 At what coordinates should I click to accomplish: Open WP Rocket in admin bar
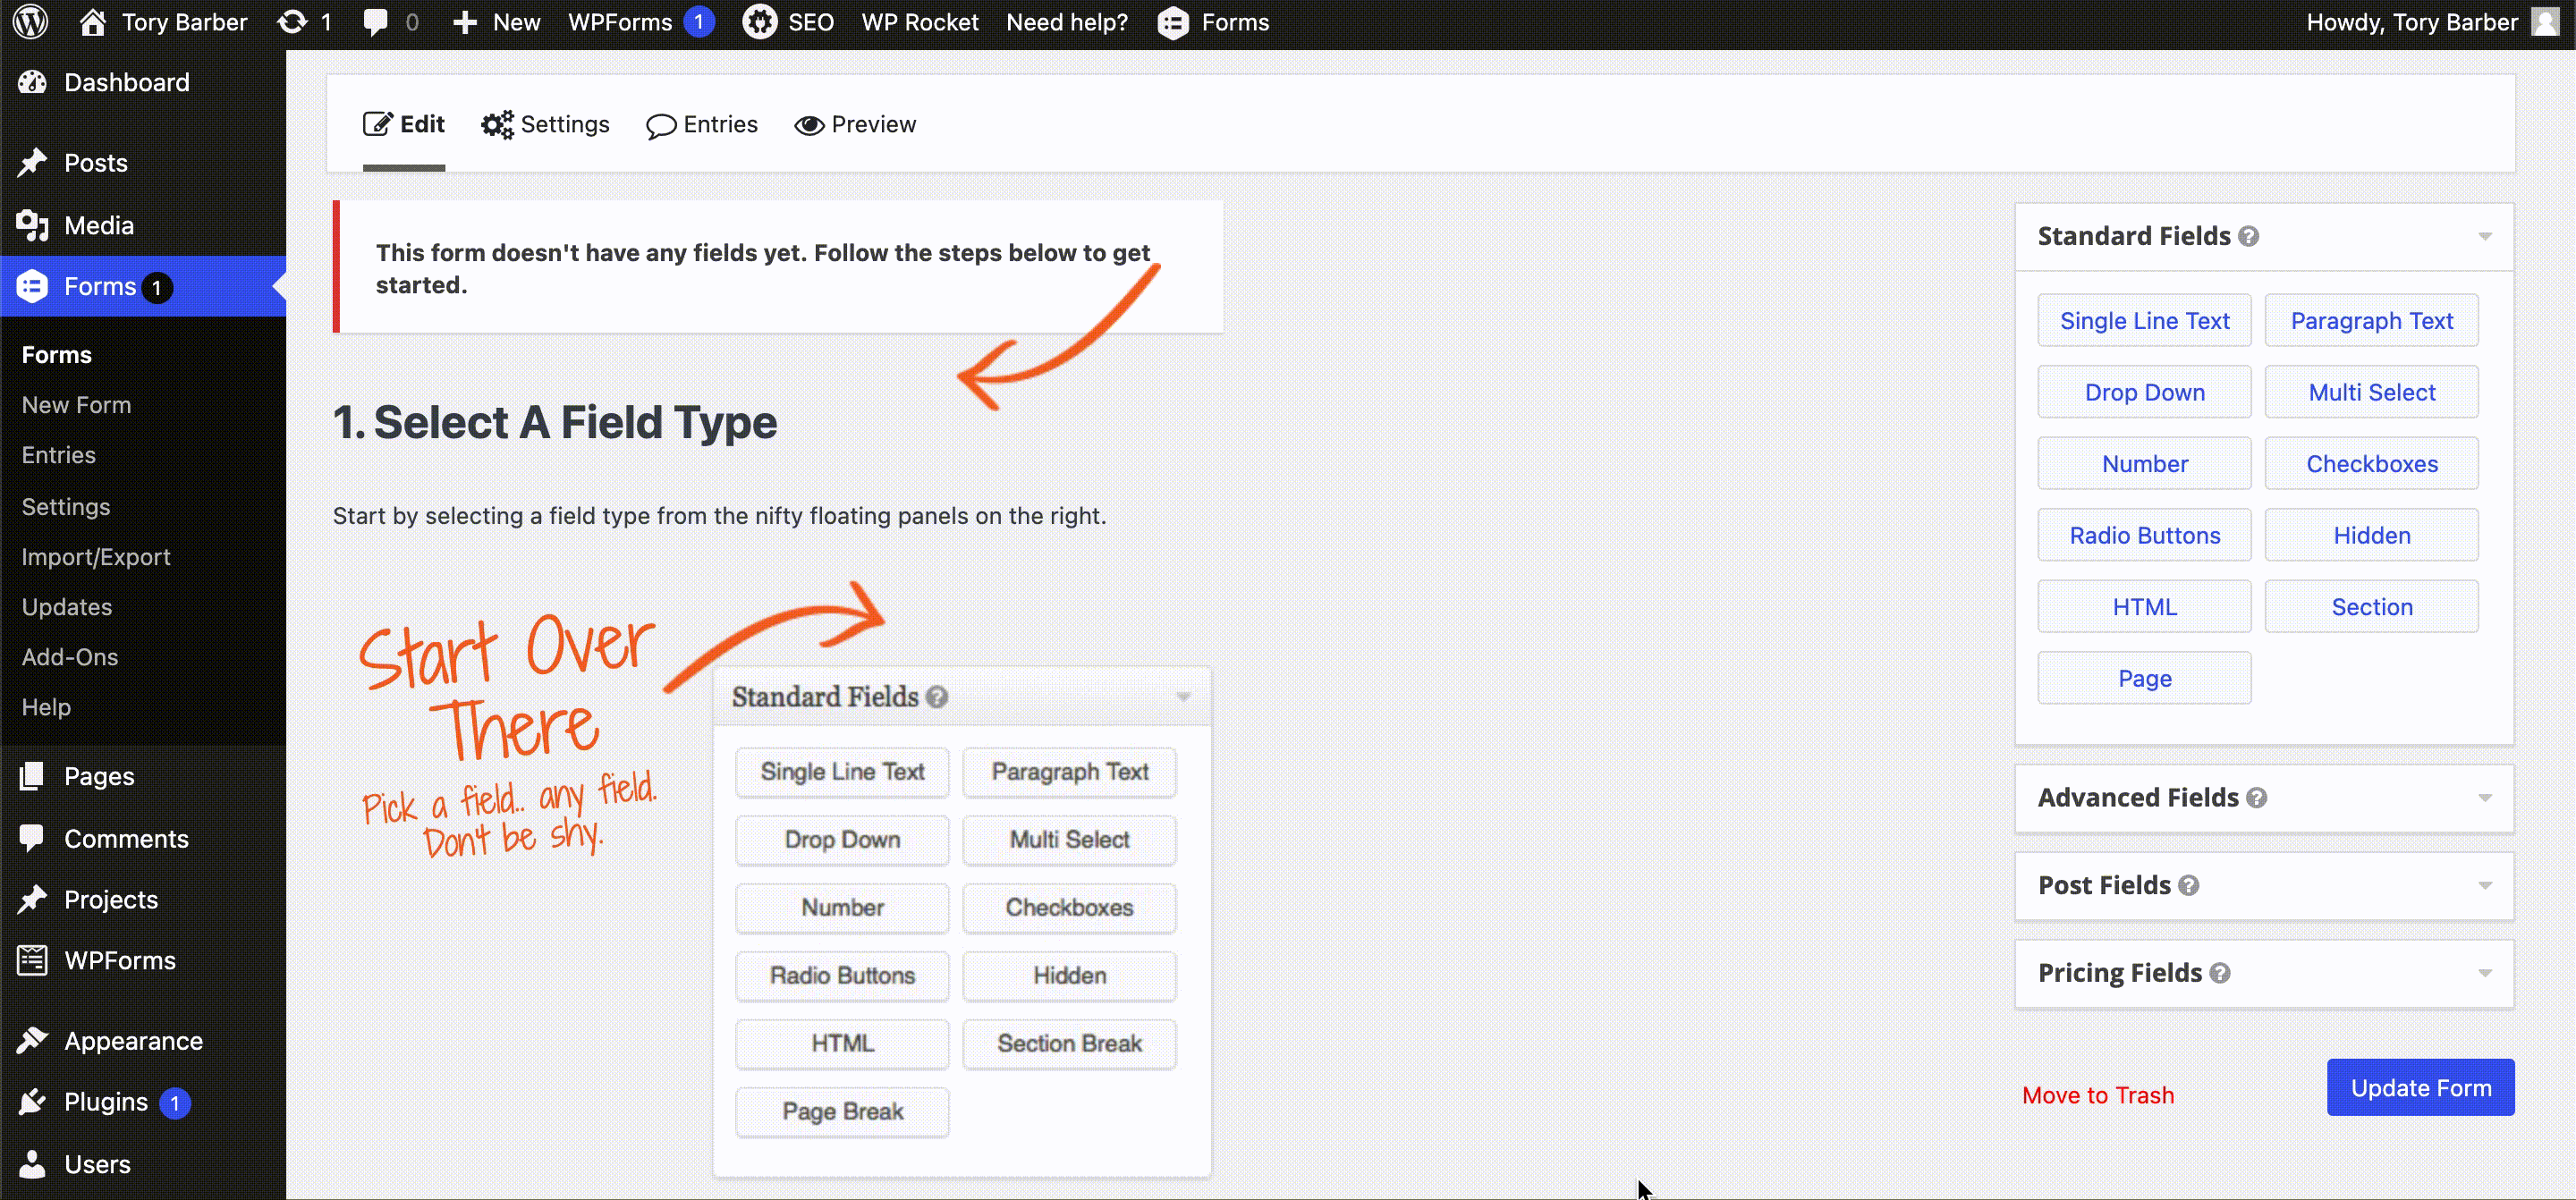[920, 22]
